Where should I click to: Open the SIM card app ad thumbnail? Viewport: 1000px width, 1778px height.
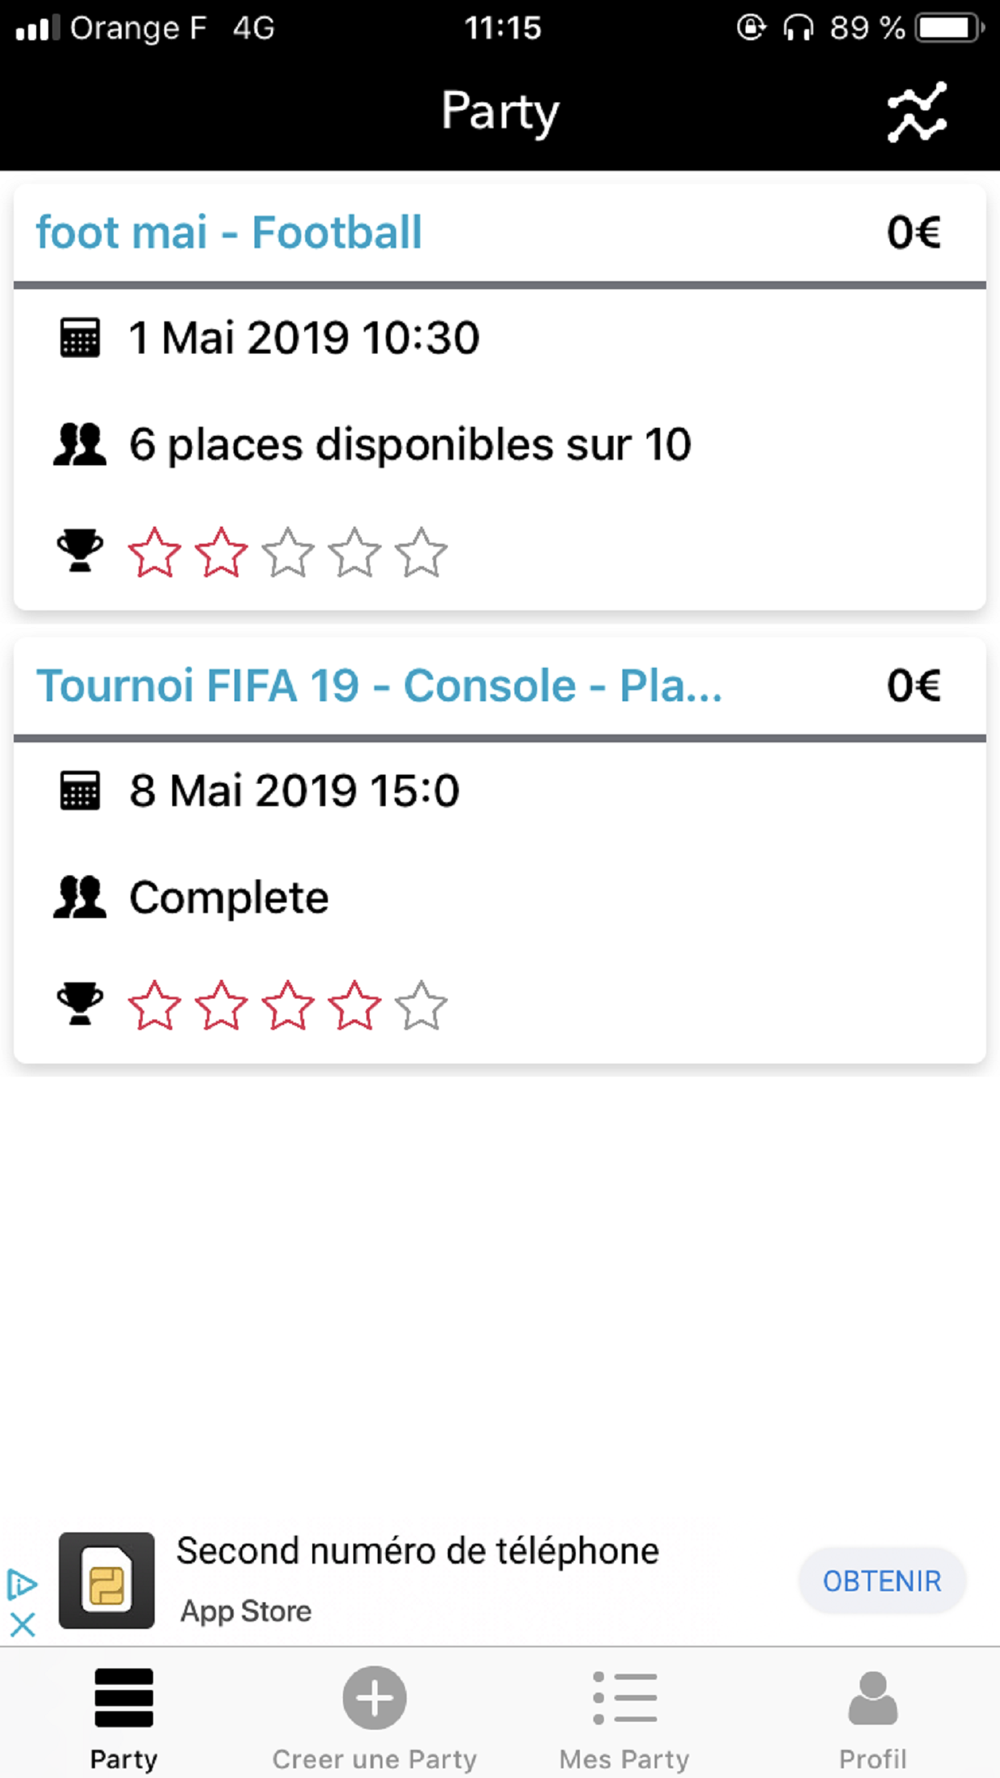pyautogui.click(x=107, y=1580)
